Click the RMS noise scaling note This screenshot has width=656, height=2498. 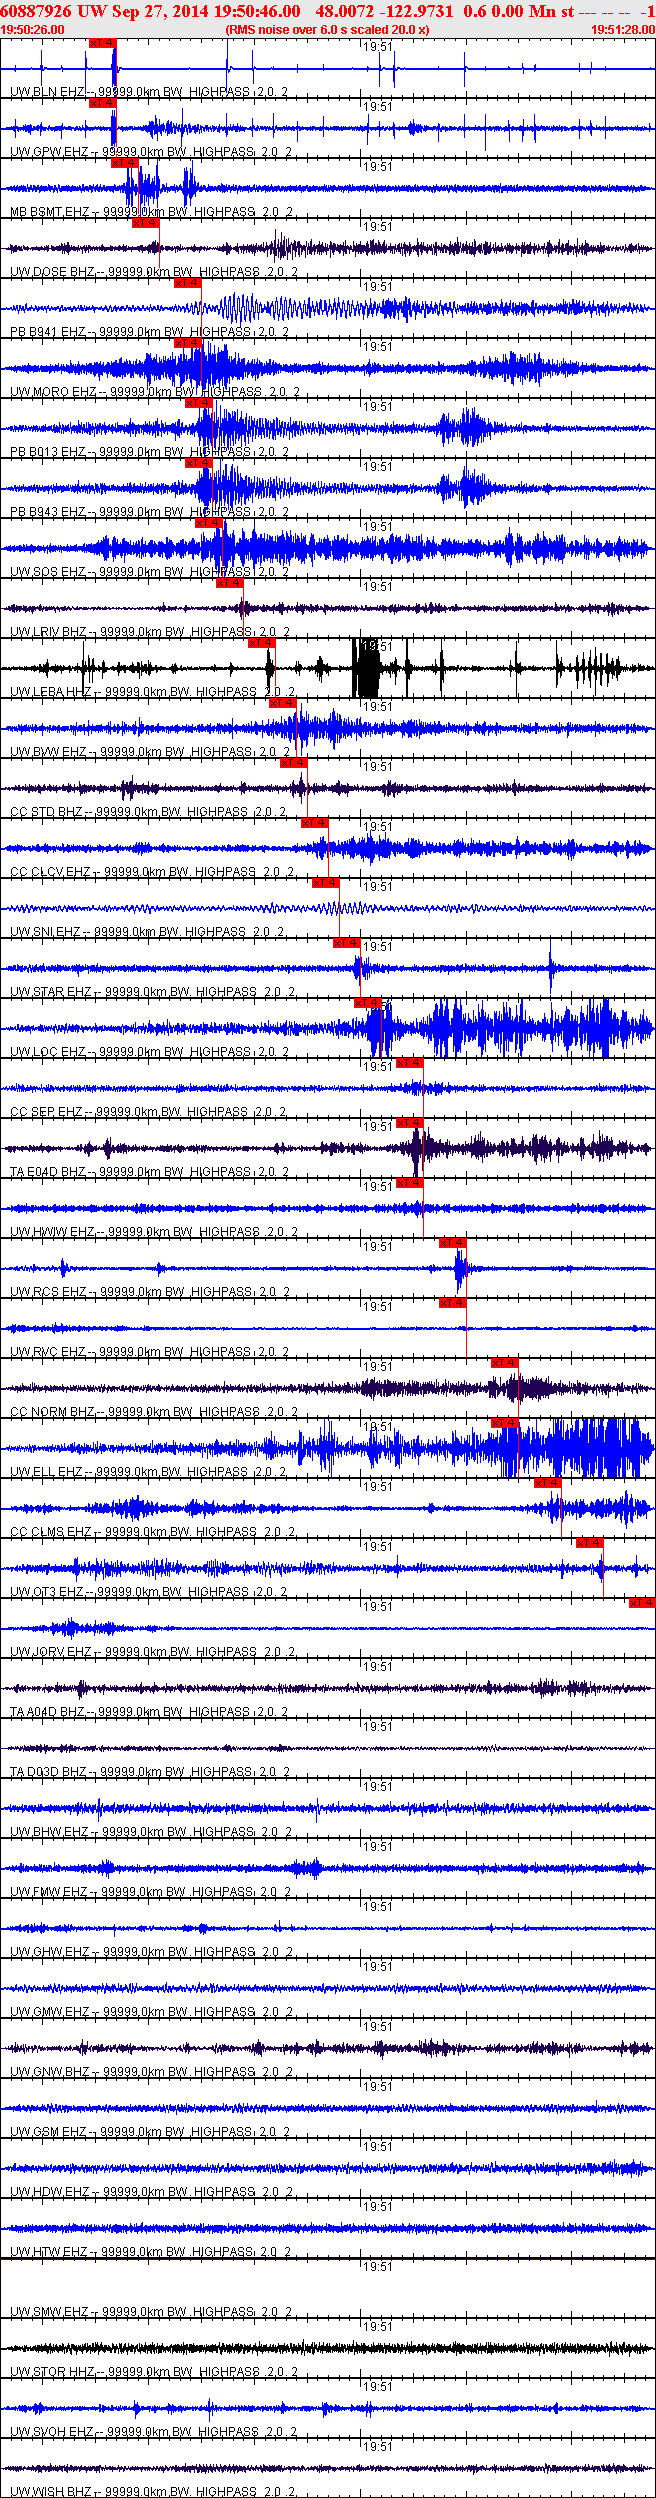328,30
